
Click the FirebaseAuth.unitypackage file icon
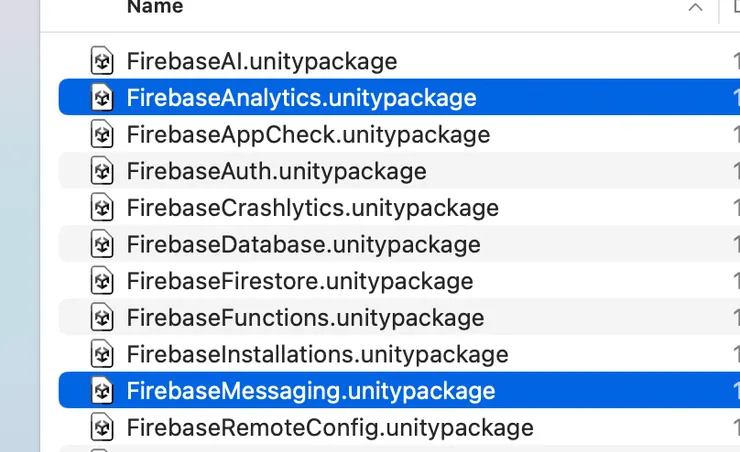(101, 171)
